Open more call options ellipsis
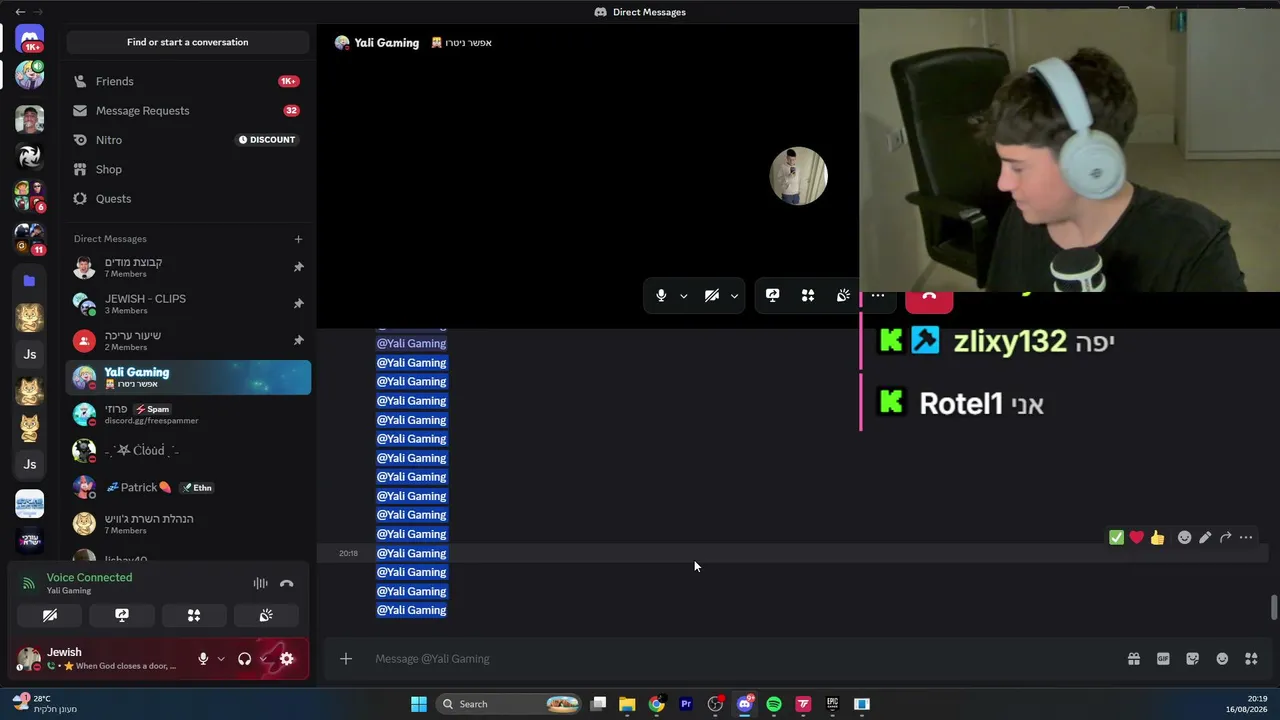Screen dimensions: 1280x720 point(878,296)
